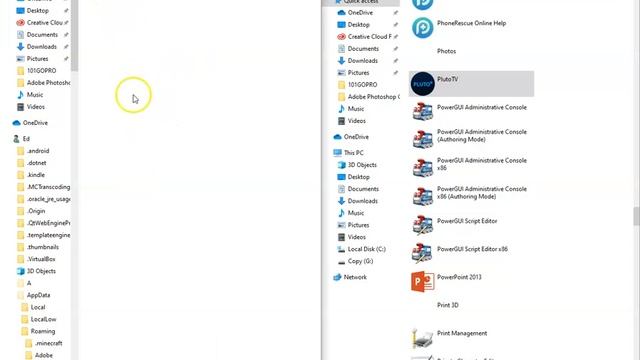This screenshot has height=360, width=640.
Task: Open Adobe Photosh folder in left window
Action: [x=48, y=83]
